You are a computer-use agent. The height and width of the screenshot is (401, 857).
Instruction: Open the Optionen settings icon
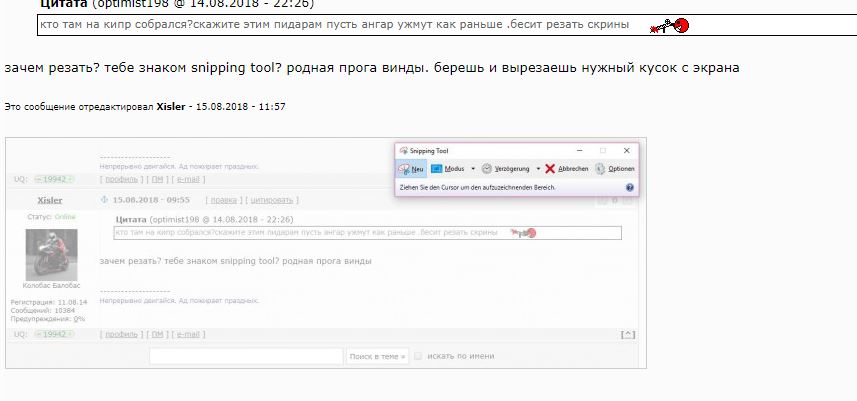pyautogui.click(x=600, y=169)
